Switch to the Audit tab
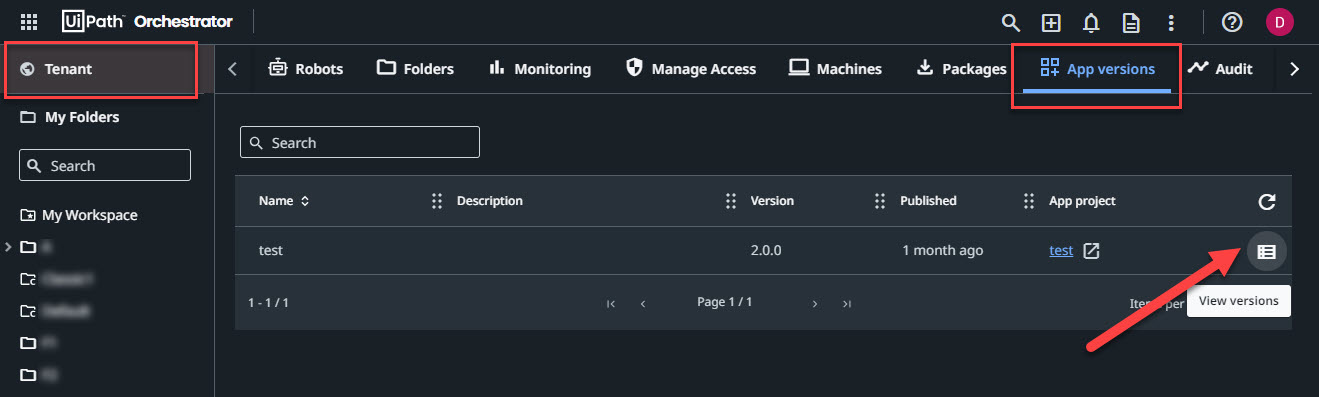Screen dimensions: 1319x397 pyautogui.click(x=1220, y=69)
